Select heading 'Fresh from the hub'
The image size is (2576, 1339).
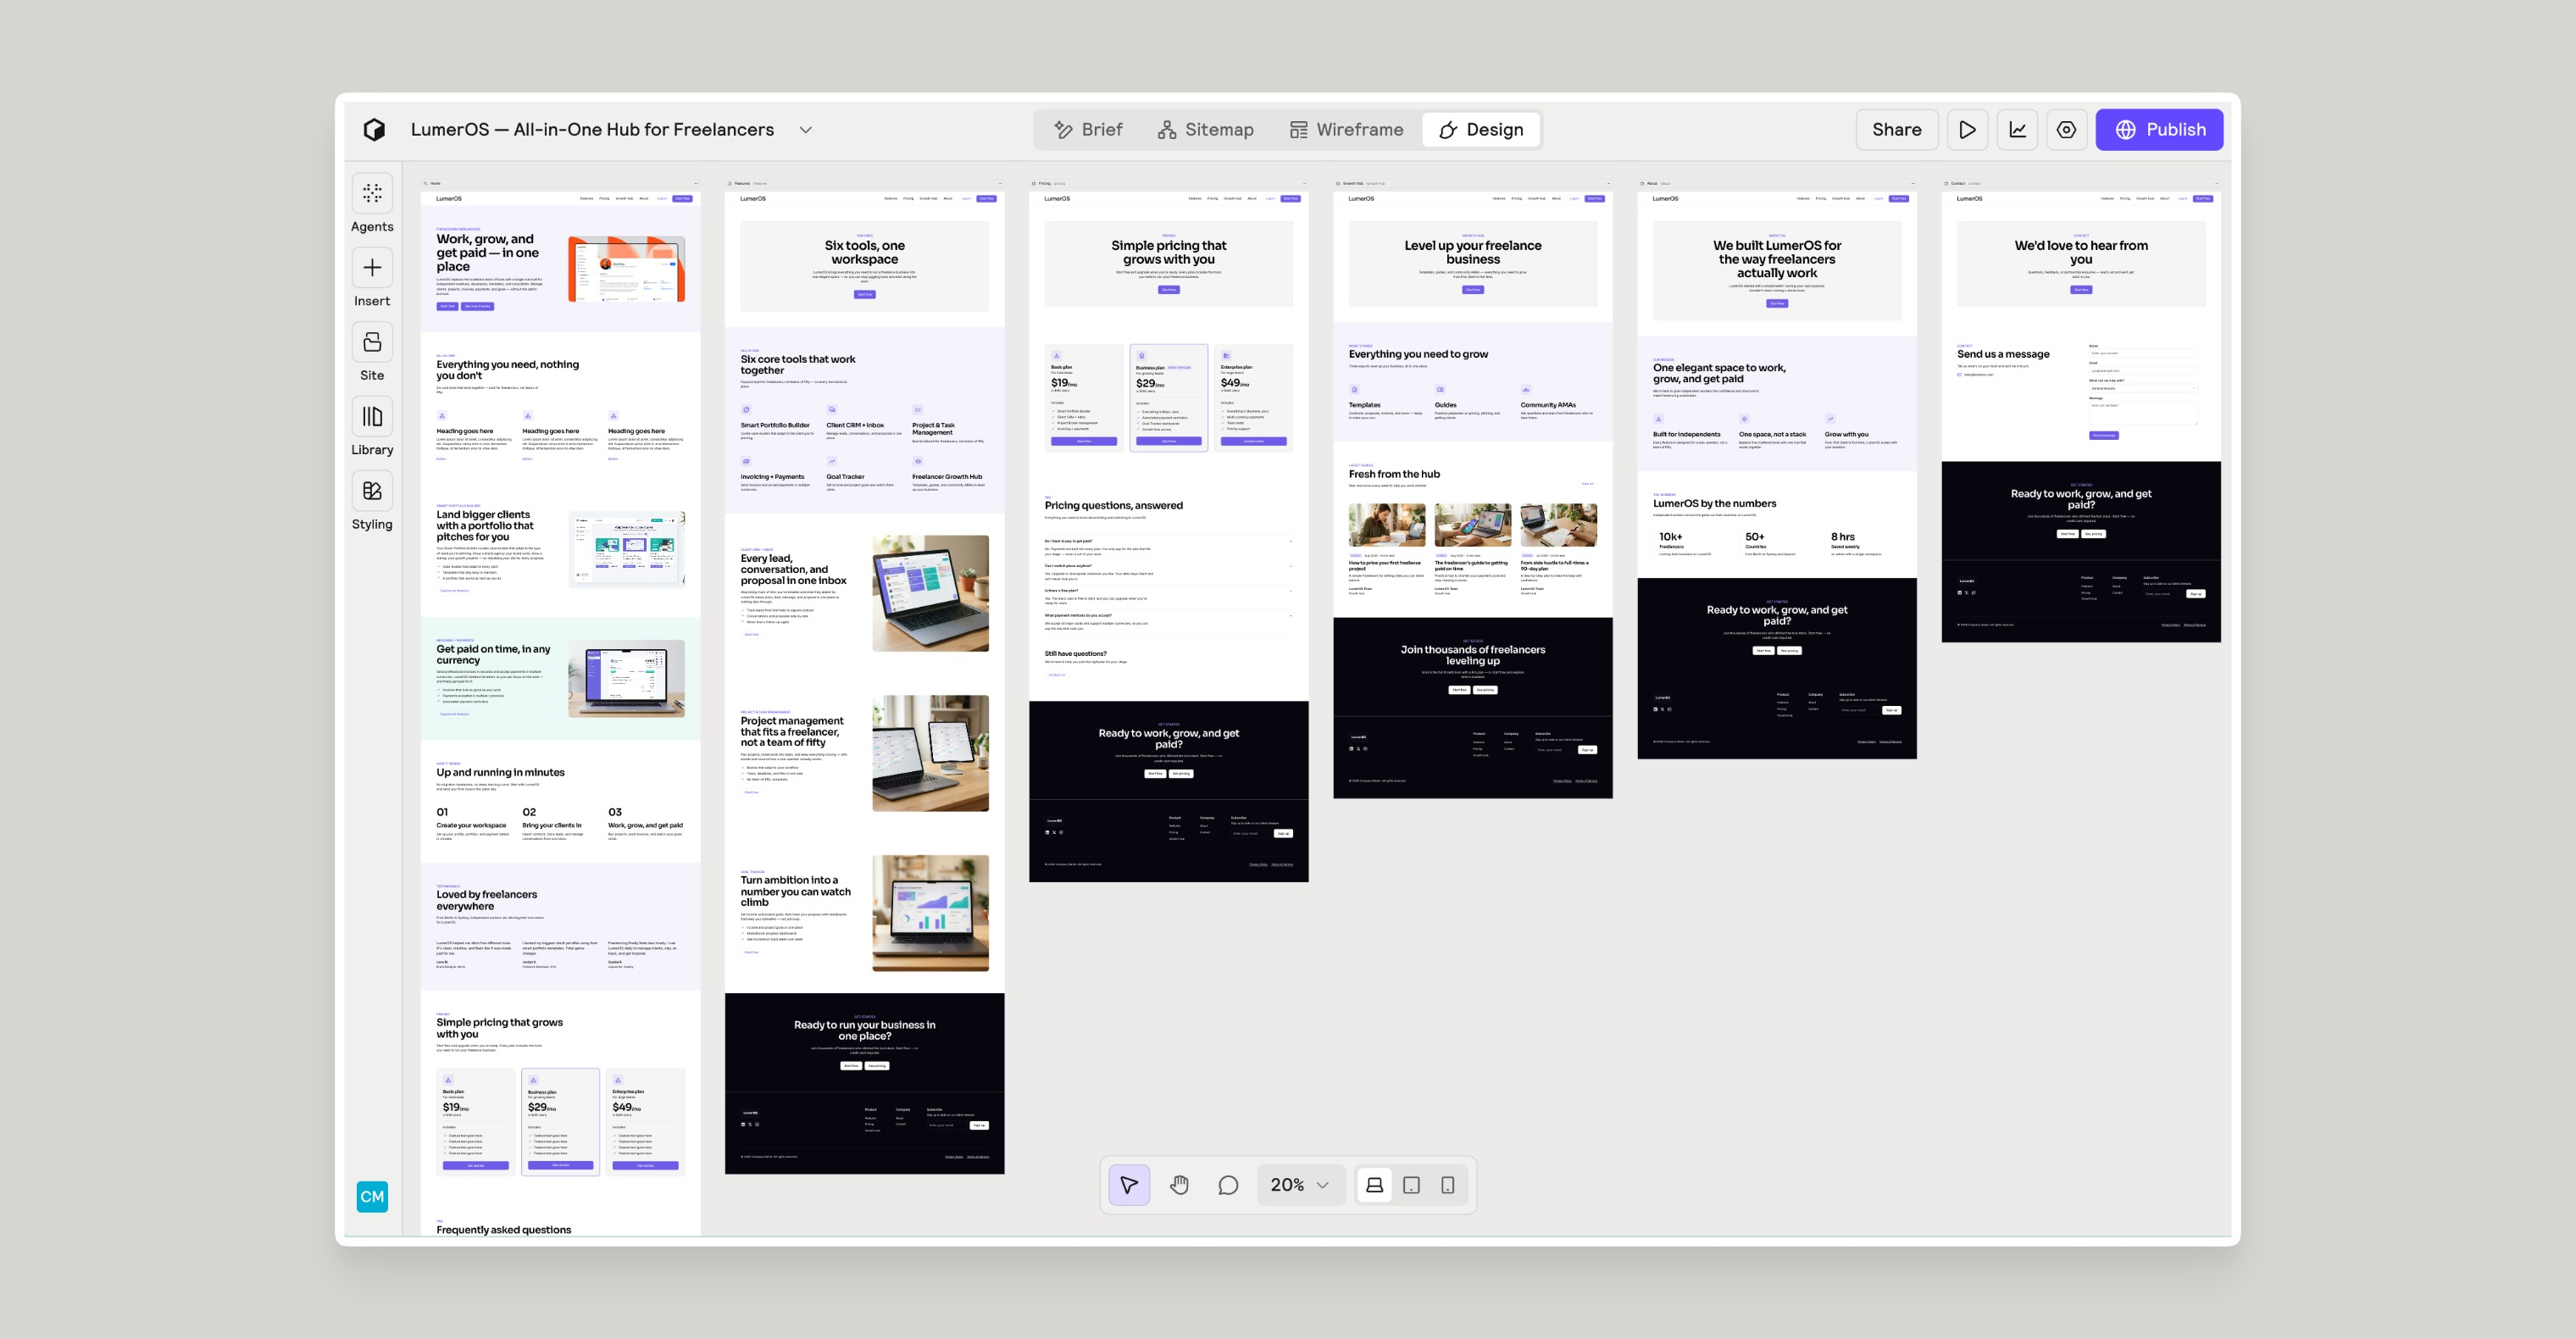click(1394, 475)
